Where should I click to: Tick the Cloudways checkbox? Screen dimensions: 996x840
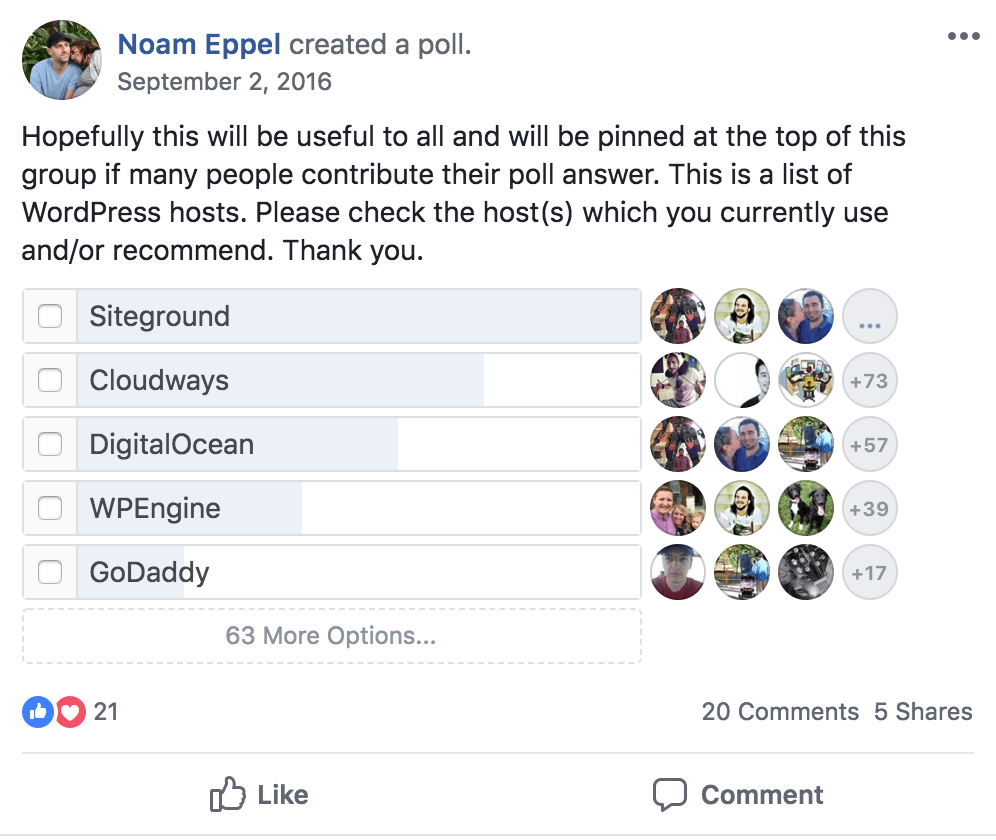coord(50,381)
